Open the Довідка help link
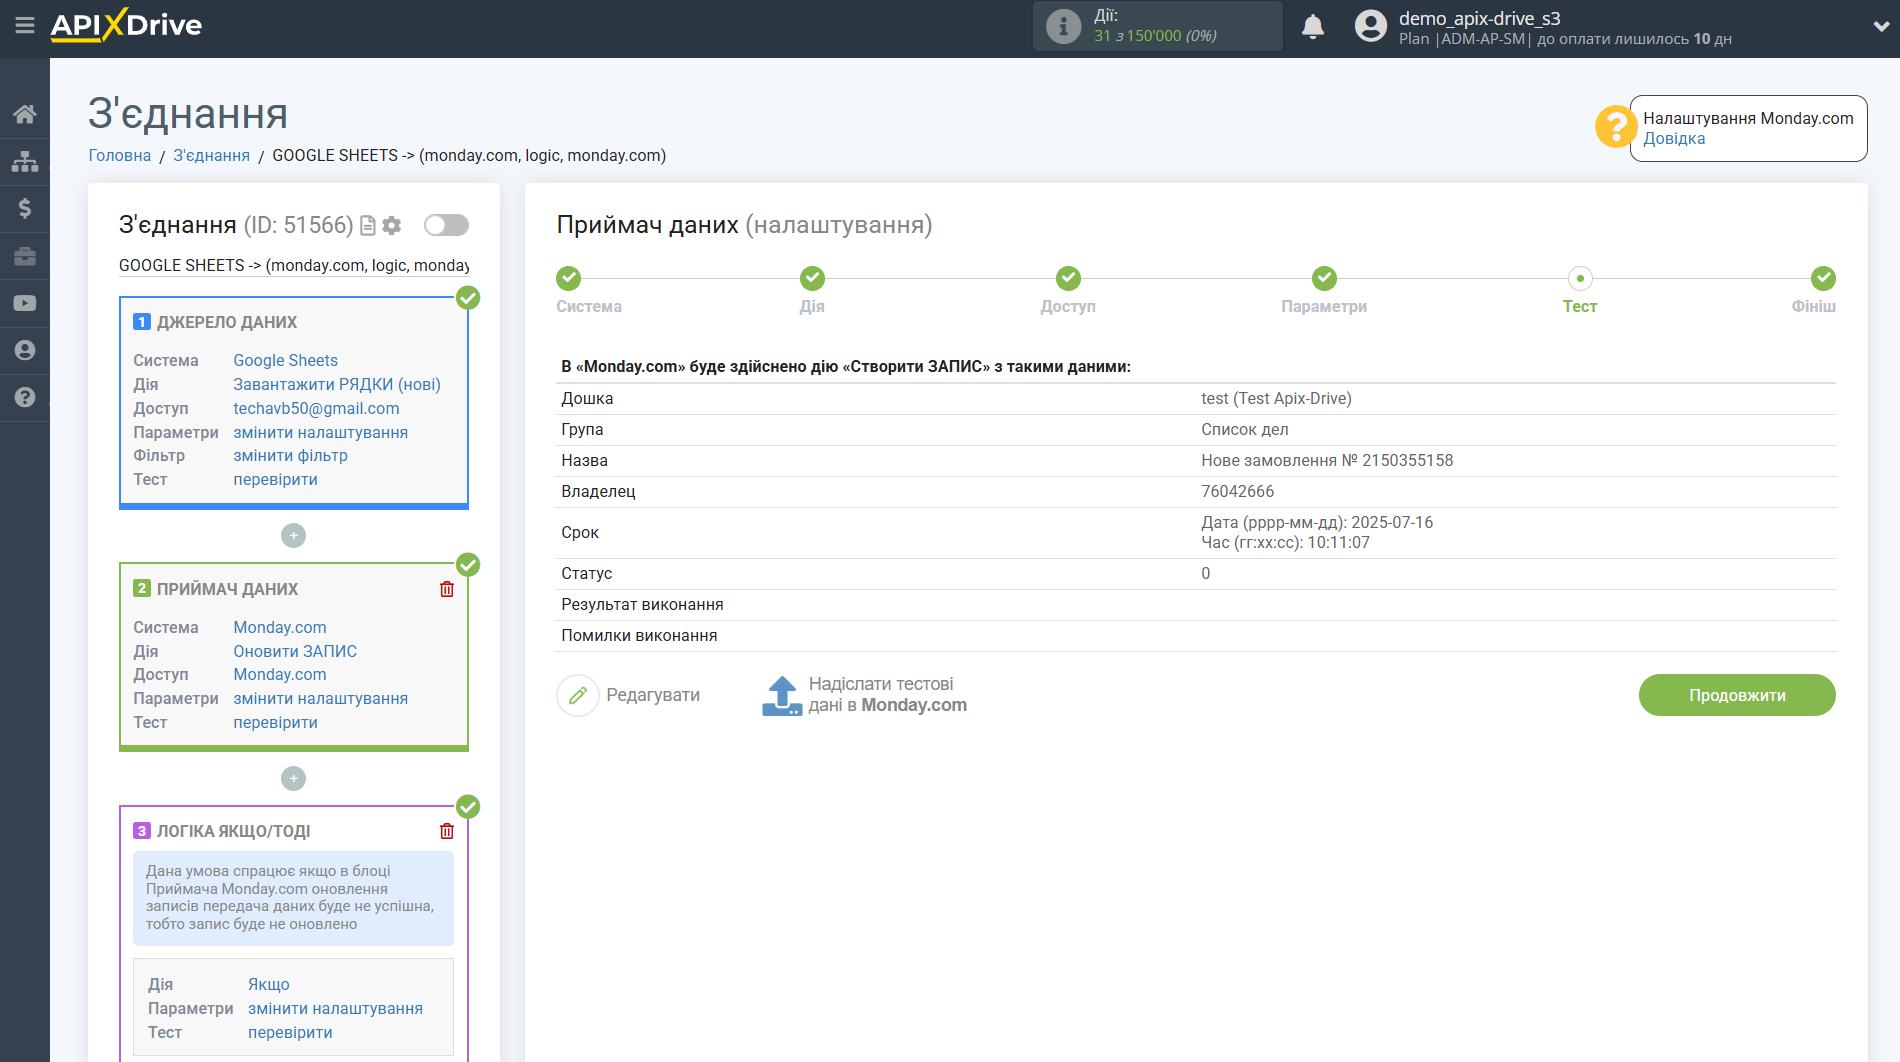 tap(1674, 138)
